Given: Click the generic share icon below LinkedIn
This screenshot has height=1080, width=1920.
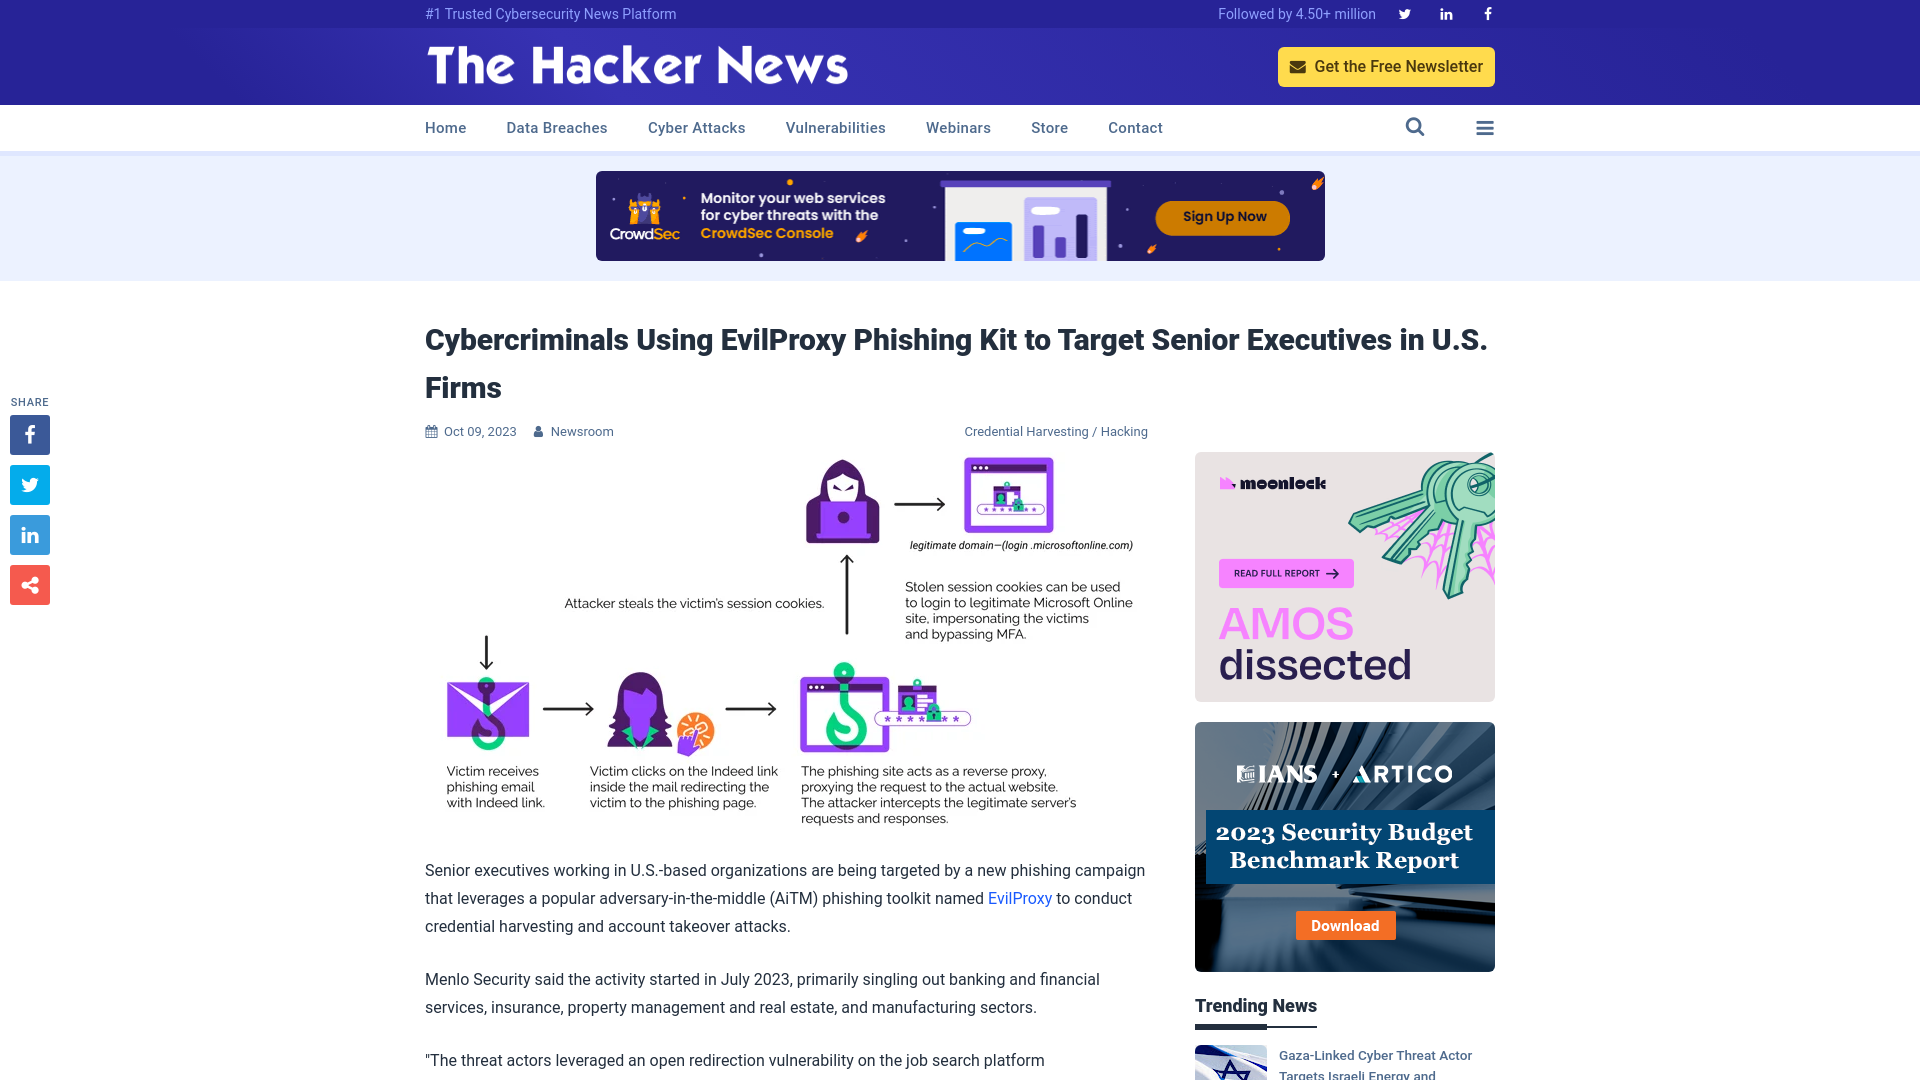Looking at the screenshot, I should pyautogui.click(x=29, y=584).
